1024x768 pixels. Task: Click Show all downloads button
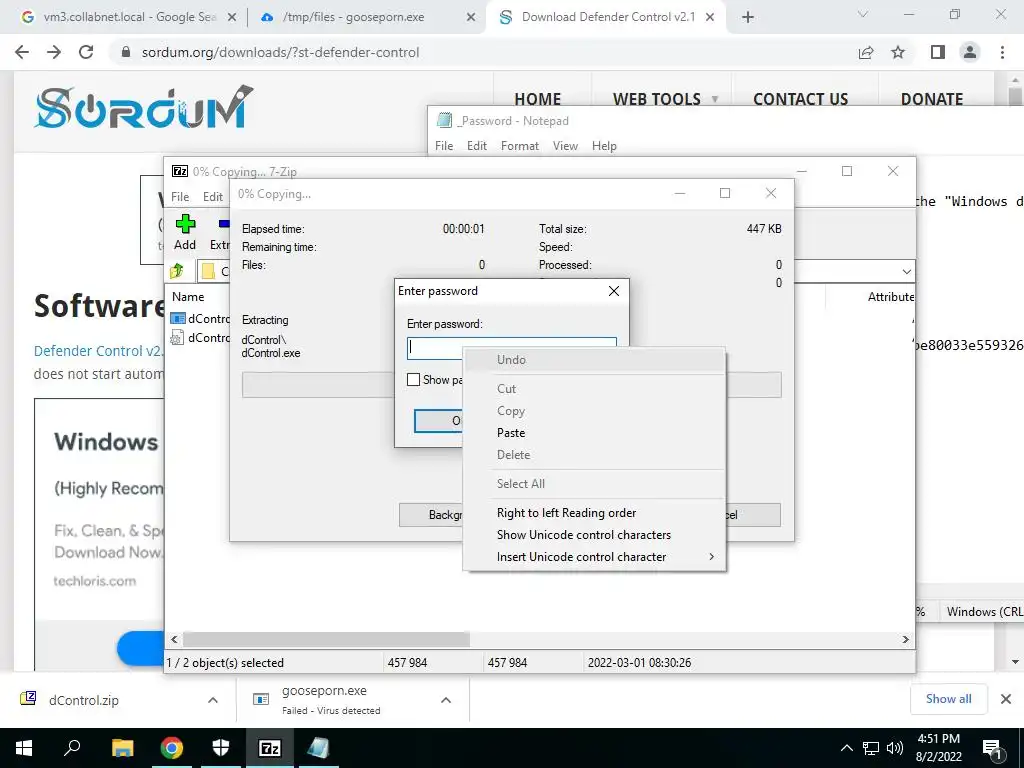click(x=948, y=699)
